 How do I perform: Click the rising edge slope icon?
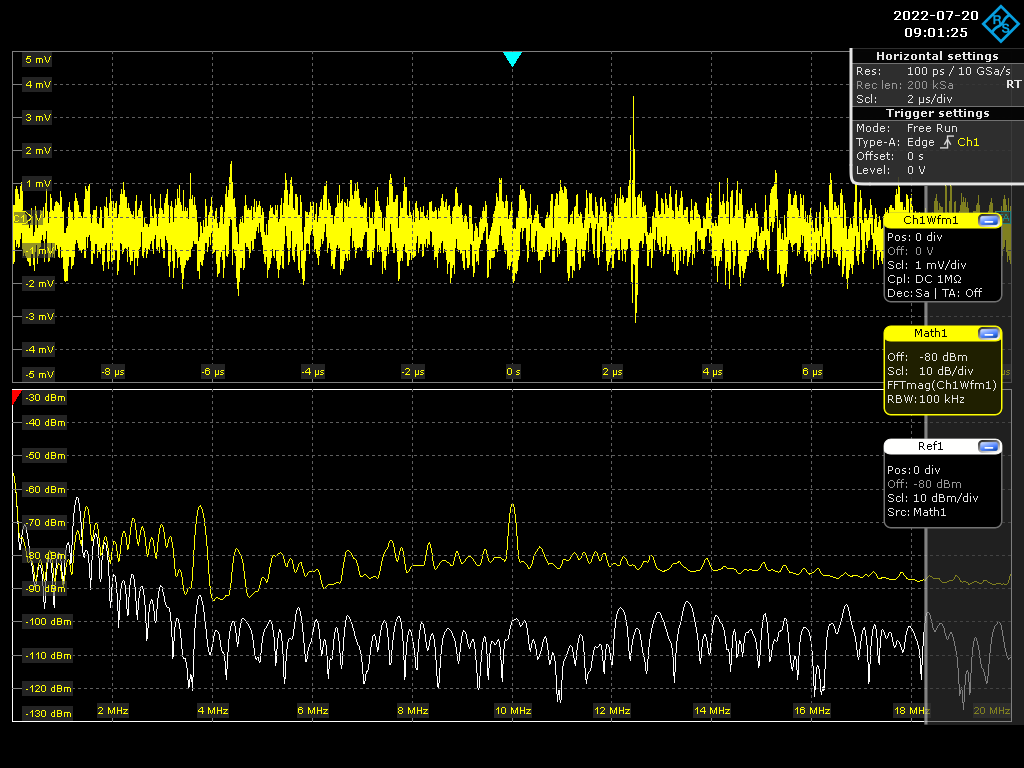[946, 142]
